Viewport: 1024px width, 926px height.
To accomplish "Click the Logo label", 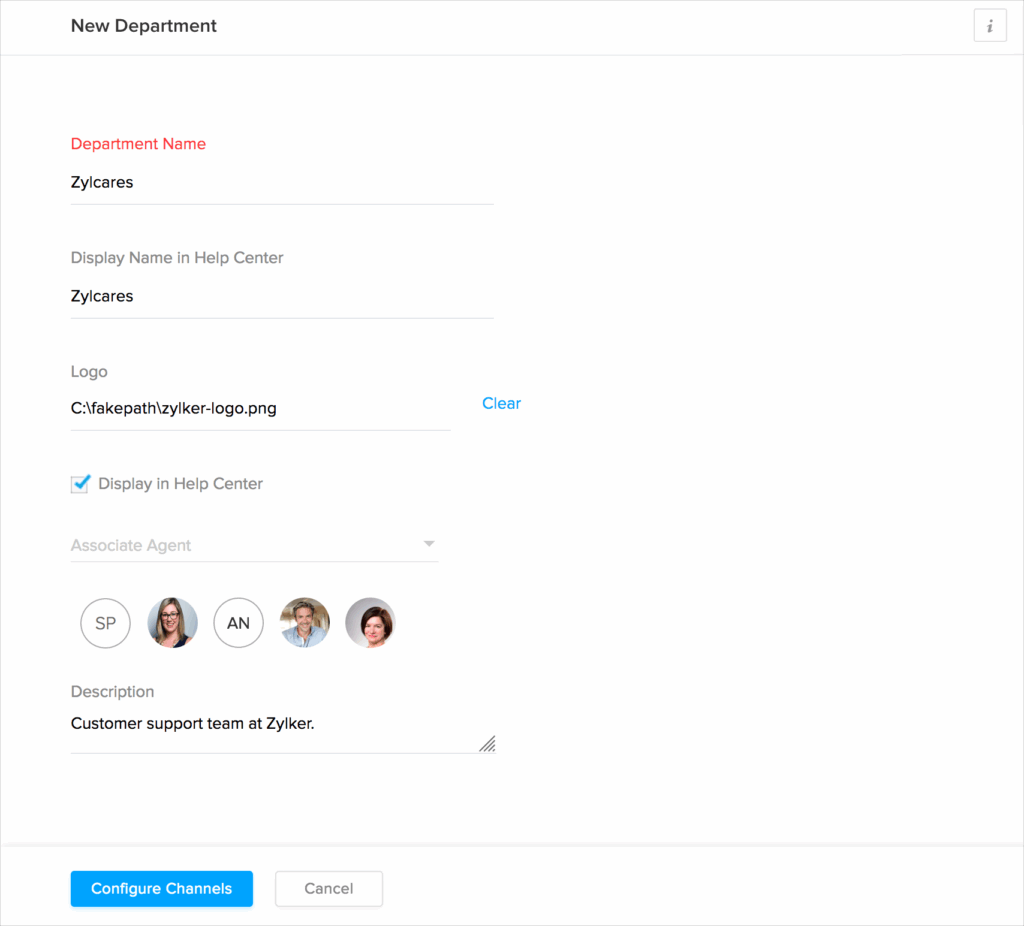I will coord(89,372).
